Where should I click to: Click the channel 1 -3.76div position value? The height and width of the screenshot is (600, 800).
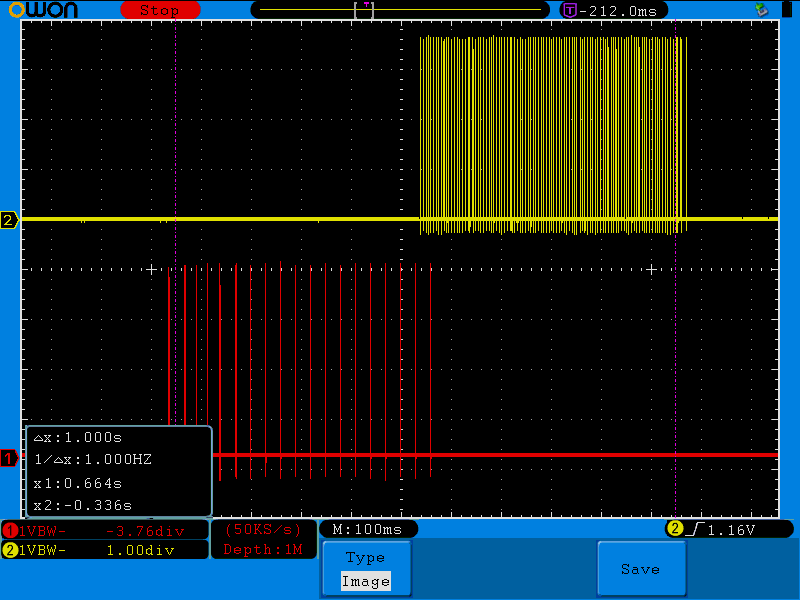(x=145, y=532)
